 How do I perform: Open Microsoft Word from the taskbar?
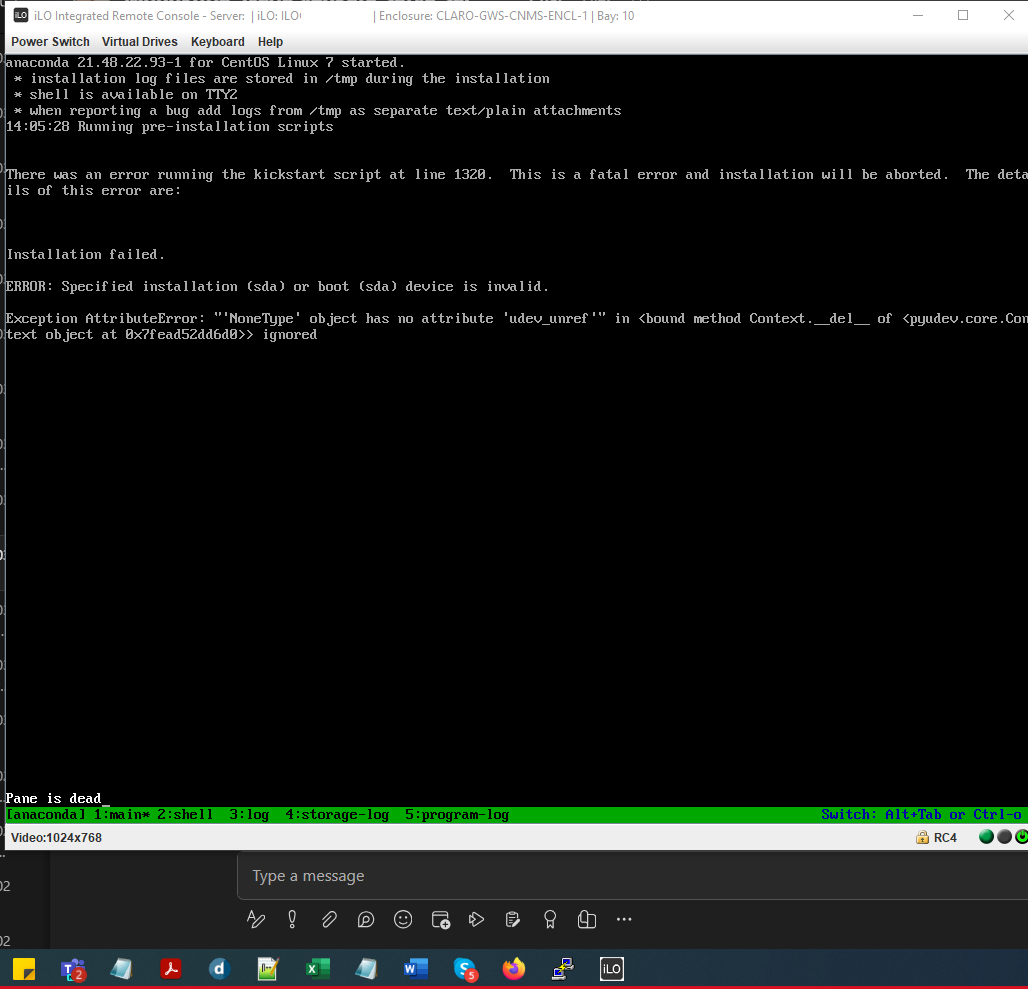coord(416,969)
